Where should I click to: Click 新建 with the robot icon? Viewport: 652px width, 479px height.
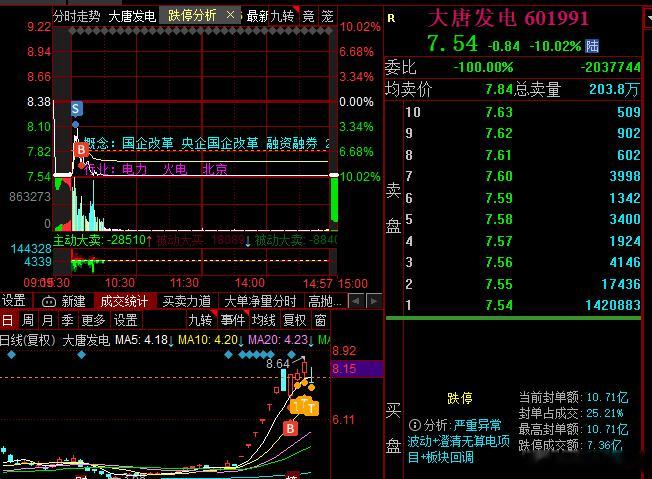(64, 301)
